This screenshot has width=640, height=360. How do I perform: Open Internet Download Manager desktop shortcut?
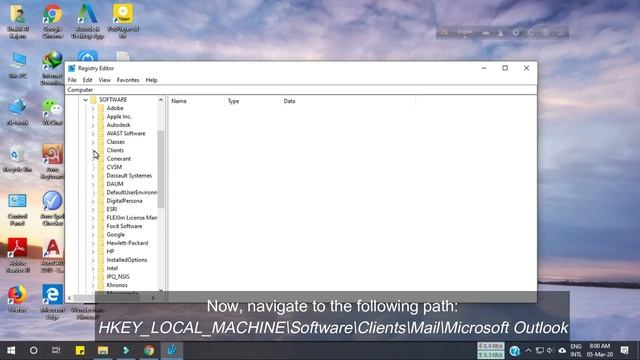(x=53, y=68)
